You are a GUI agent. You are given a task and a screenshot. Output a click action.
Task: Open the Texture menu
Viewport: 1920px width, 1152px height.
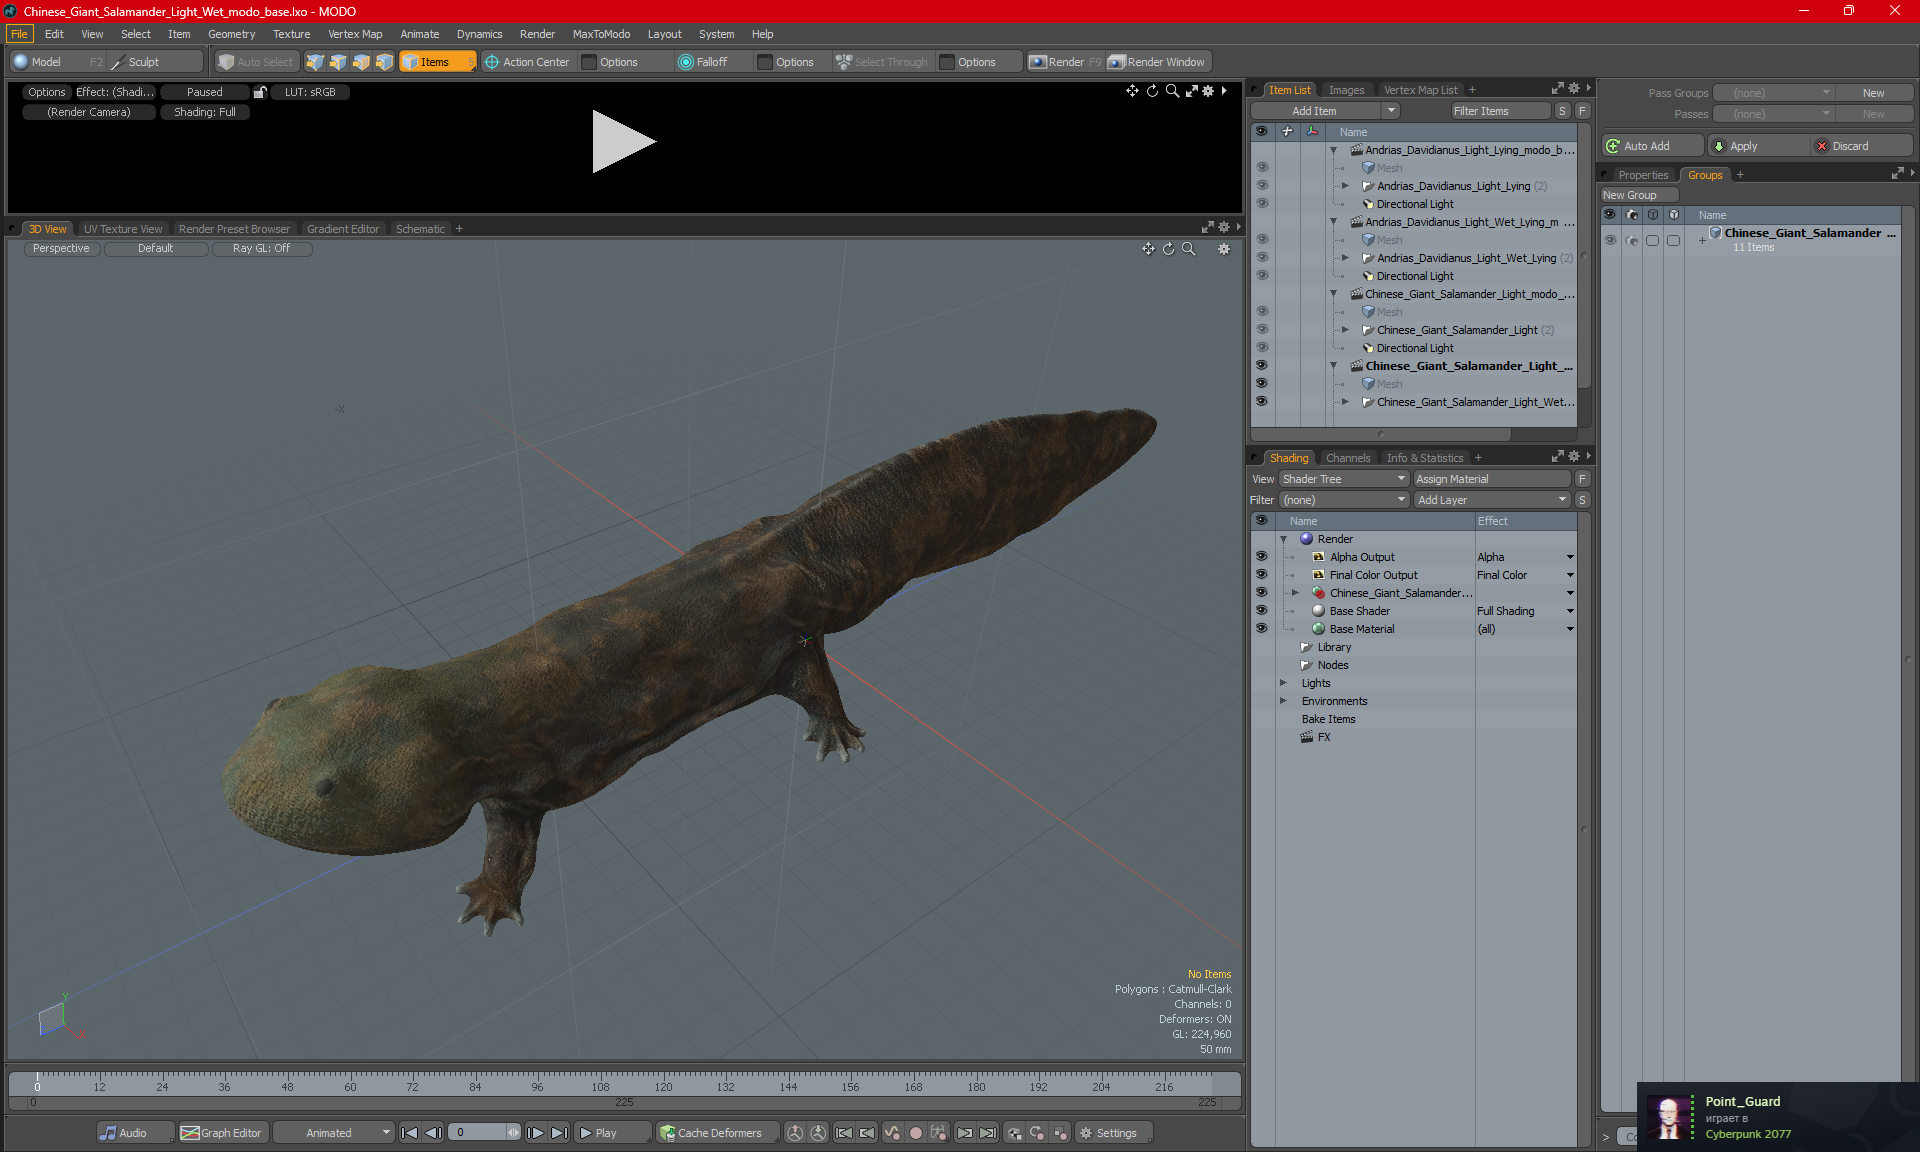coord(291,34)
